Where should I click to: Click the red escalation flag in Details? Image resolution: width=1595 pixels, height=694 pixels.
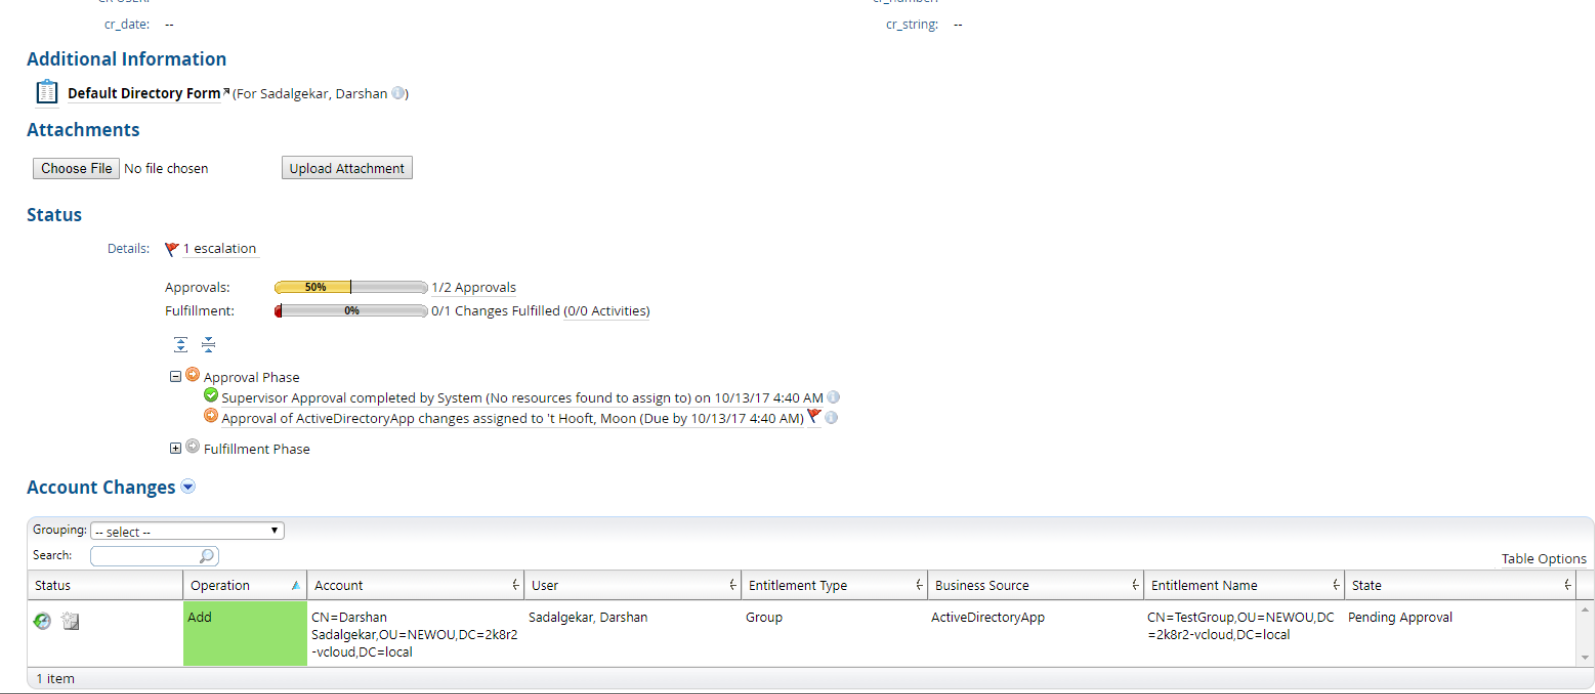tap(172, 249)
